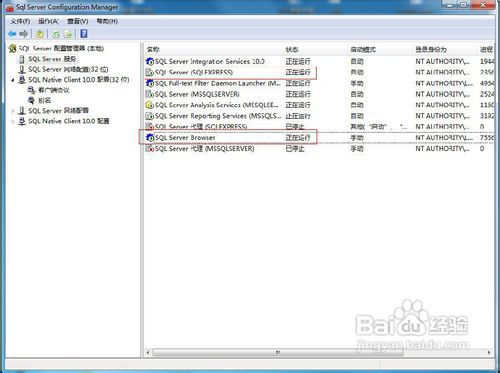
Task: Open the 操作(A) menu
Action: (x=48, y=21)
